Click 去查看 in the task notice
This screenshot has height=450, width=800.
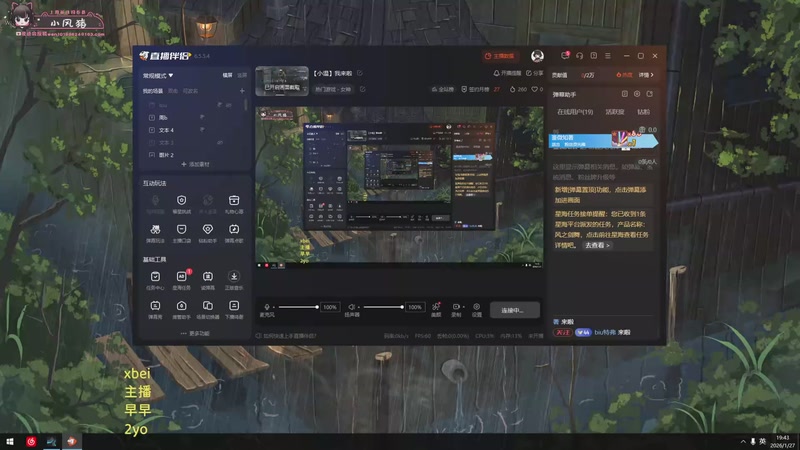(597, 245)
